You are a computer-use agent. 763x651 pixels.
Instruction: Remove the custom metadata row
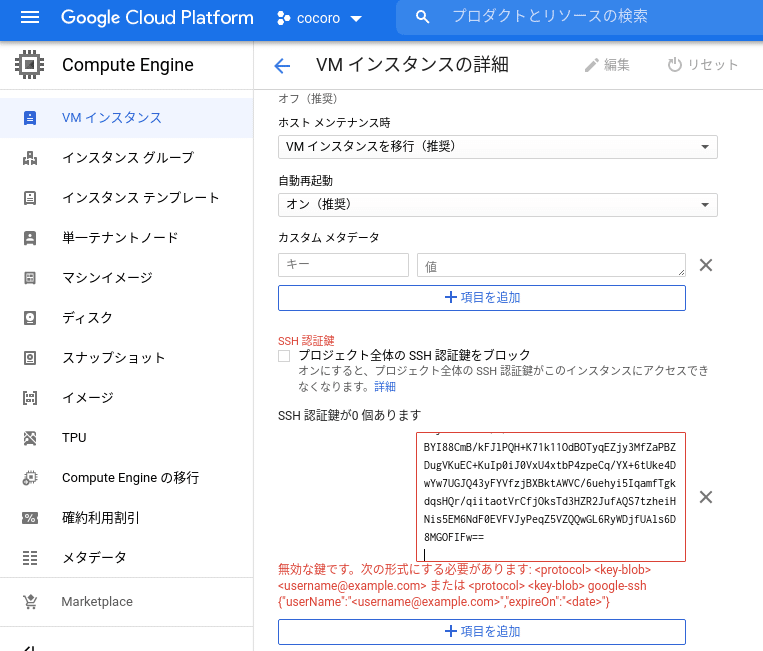click(705, 265)
